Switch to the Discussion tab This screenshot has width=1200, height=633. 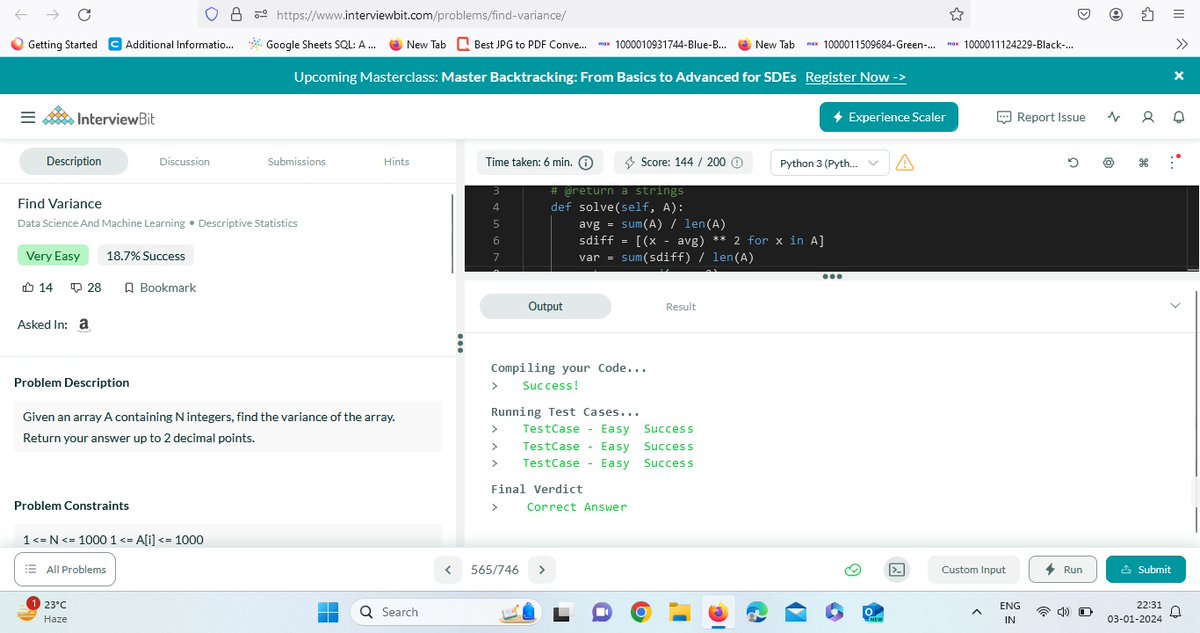click(x=185, y=161)
